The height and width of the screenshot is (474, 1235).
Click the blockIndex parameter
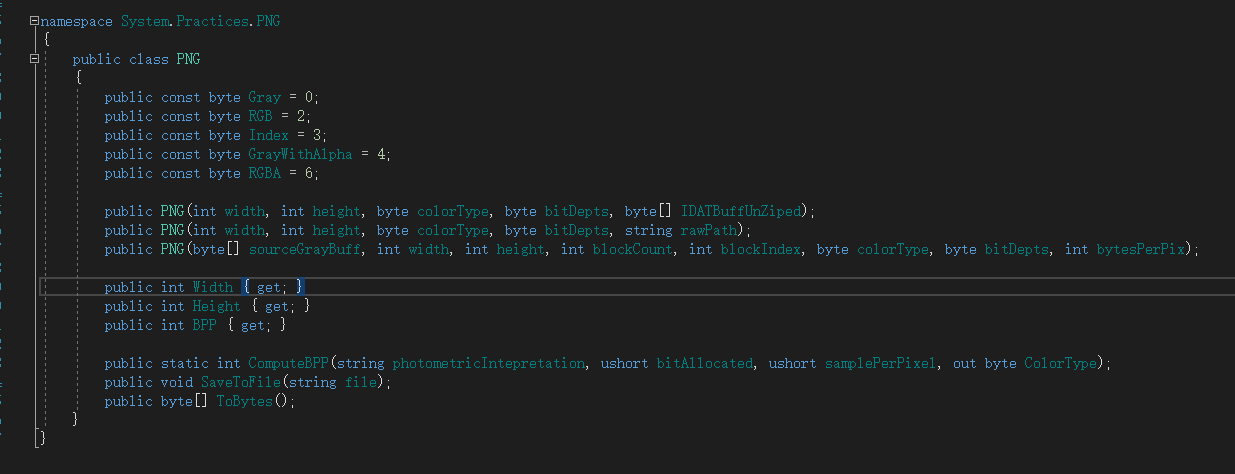click(760, 249)
